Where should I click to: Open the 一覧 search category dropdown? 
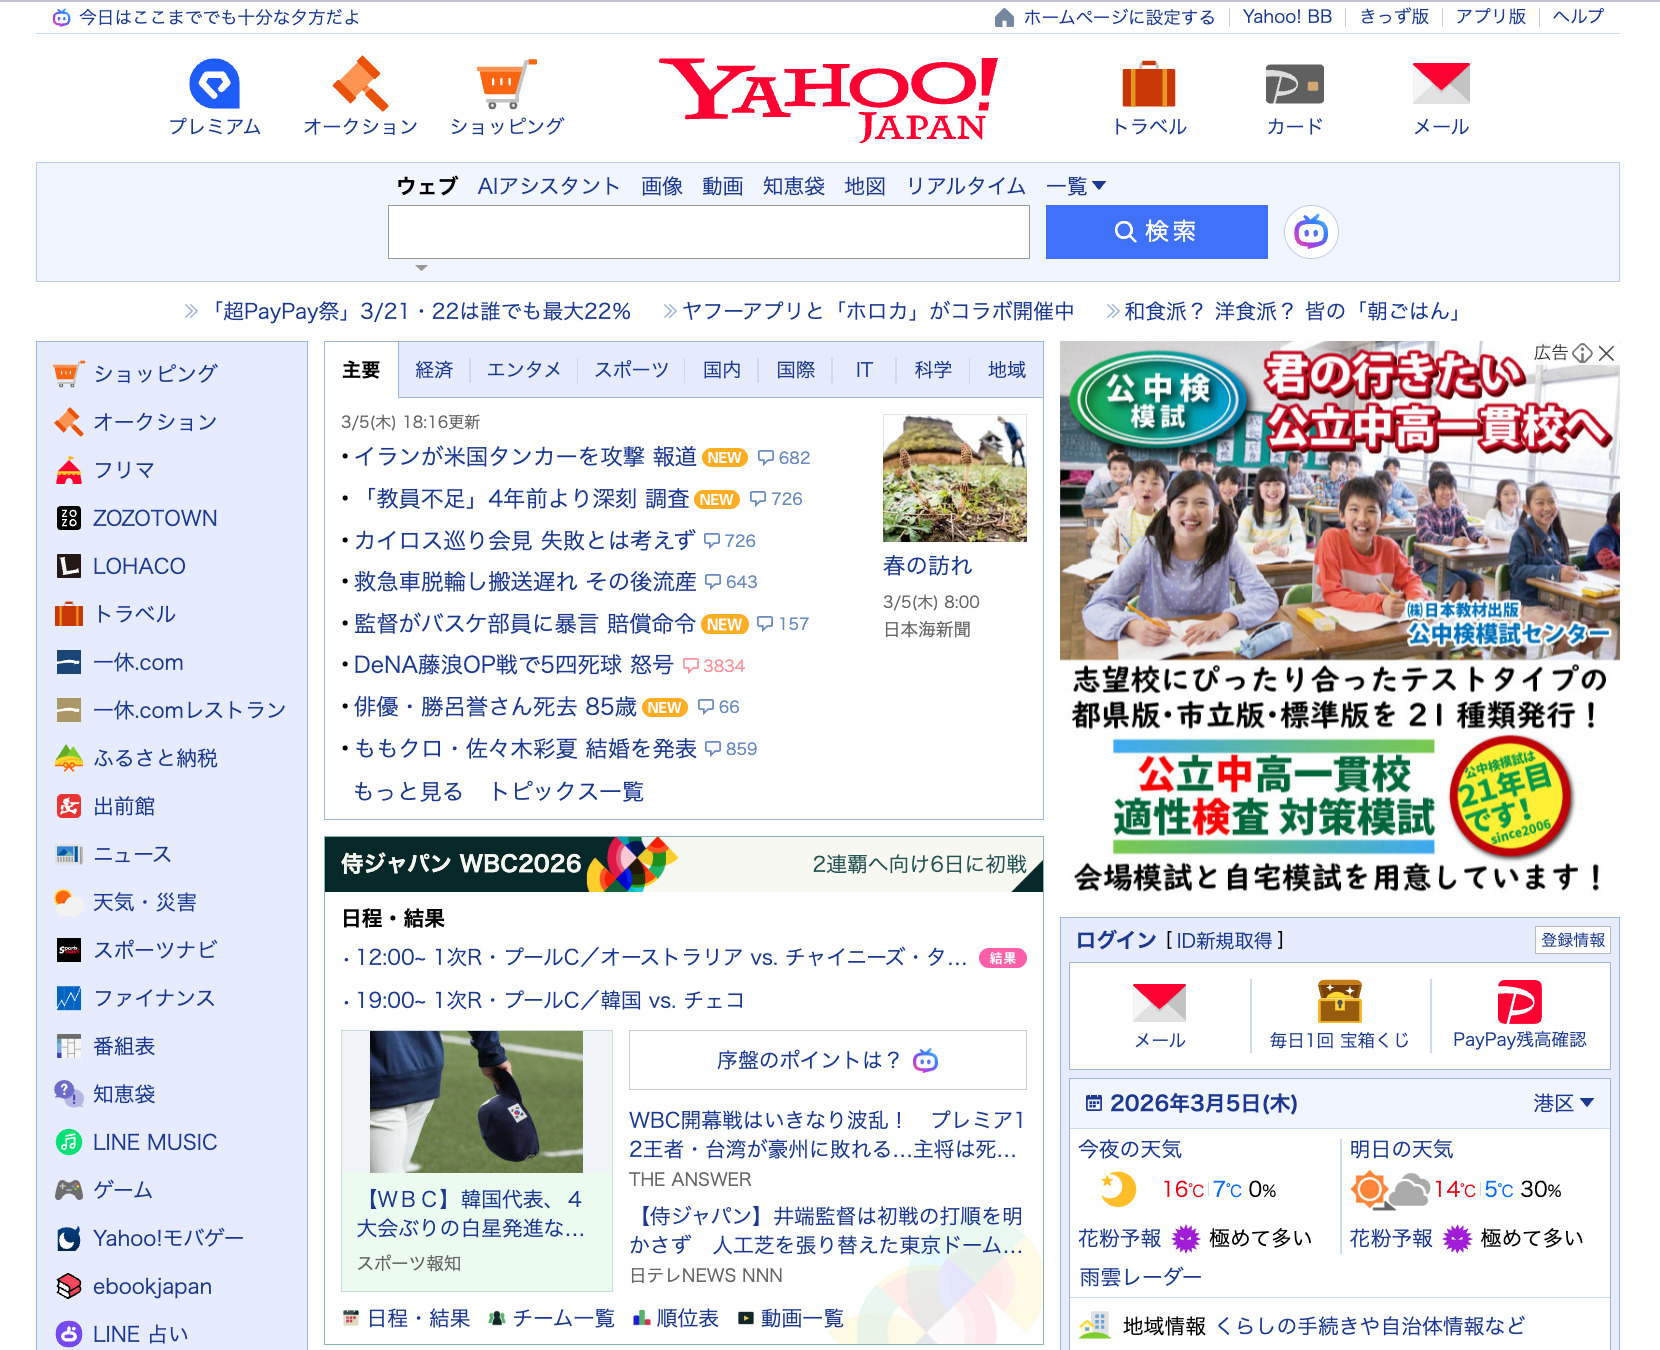tap(1076, 185)
